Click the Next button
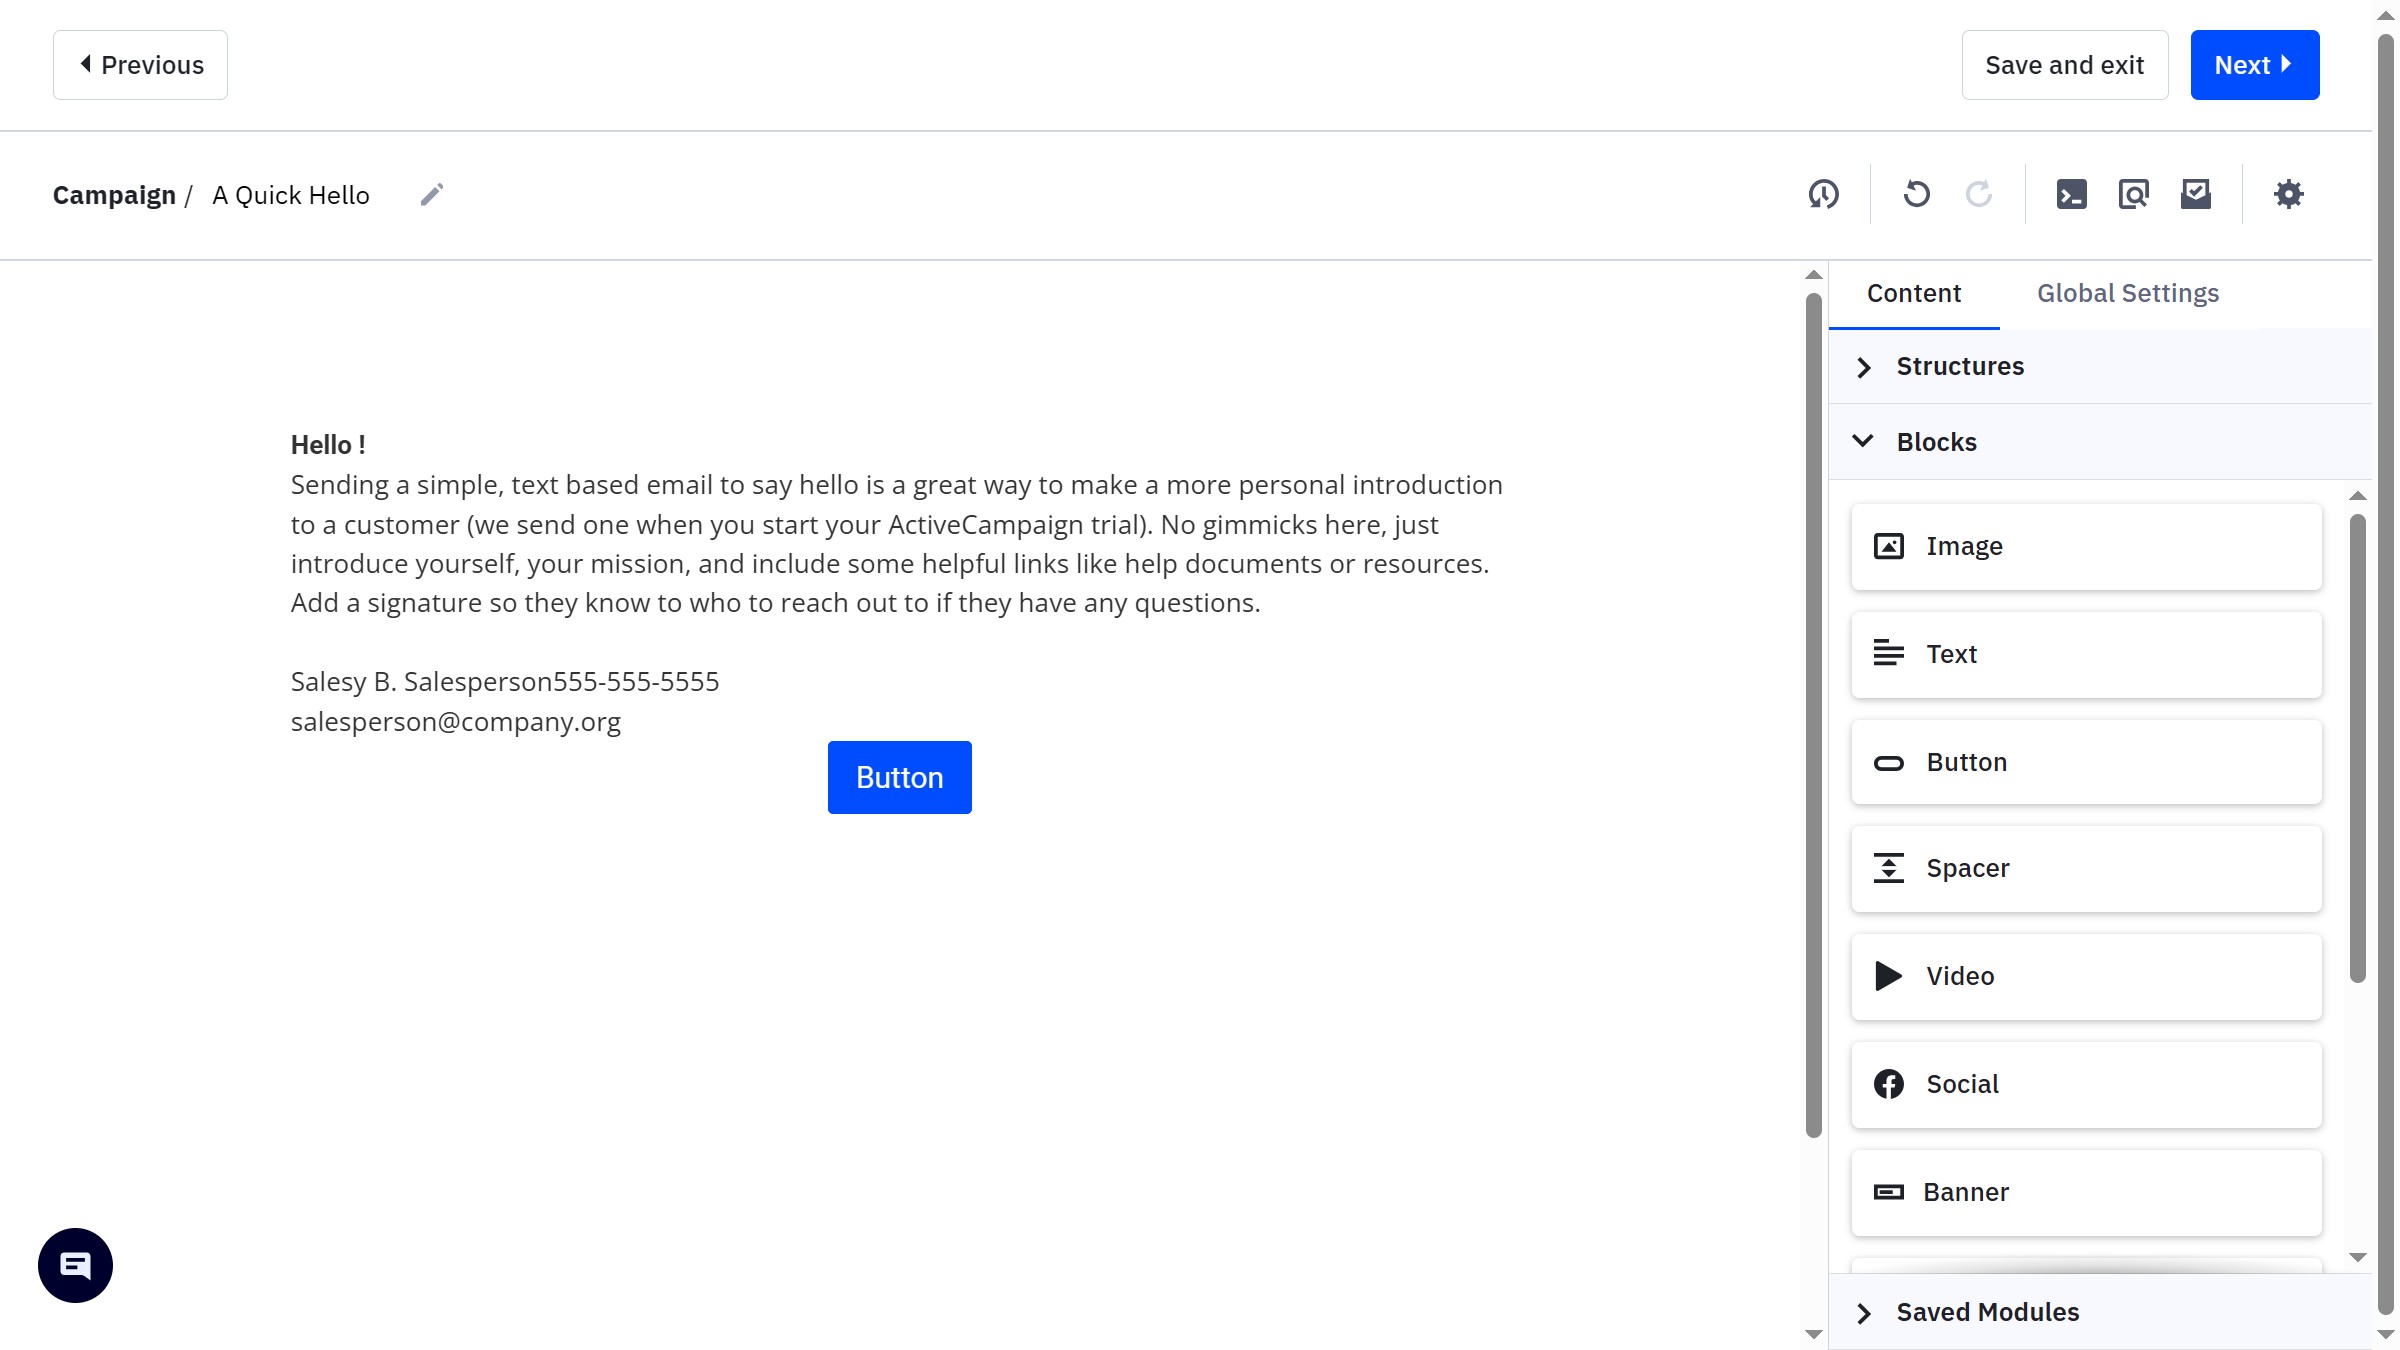The width and height of the screenshot is (2400, 1350). pyautogui.click(x=2254, y=64)
